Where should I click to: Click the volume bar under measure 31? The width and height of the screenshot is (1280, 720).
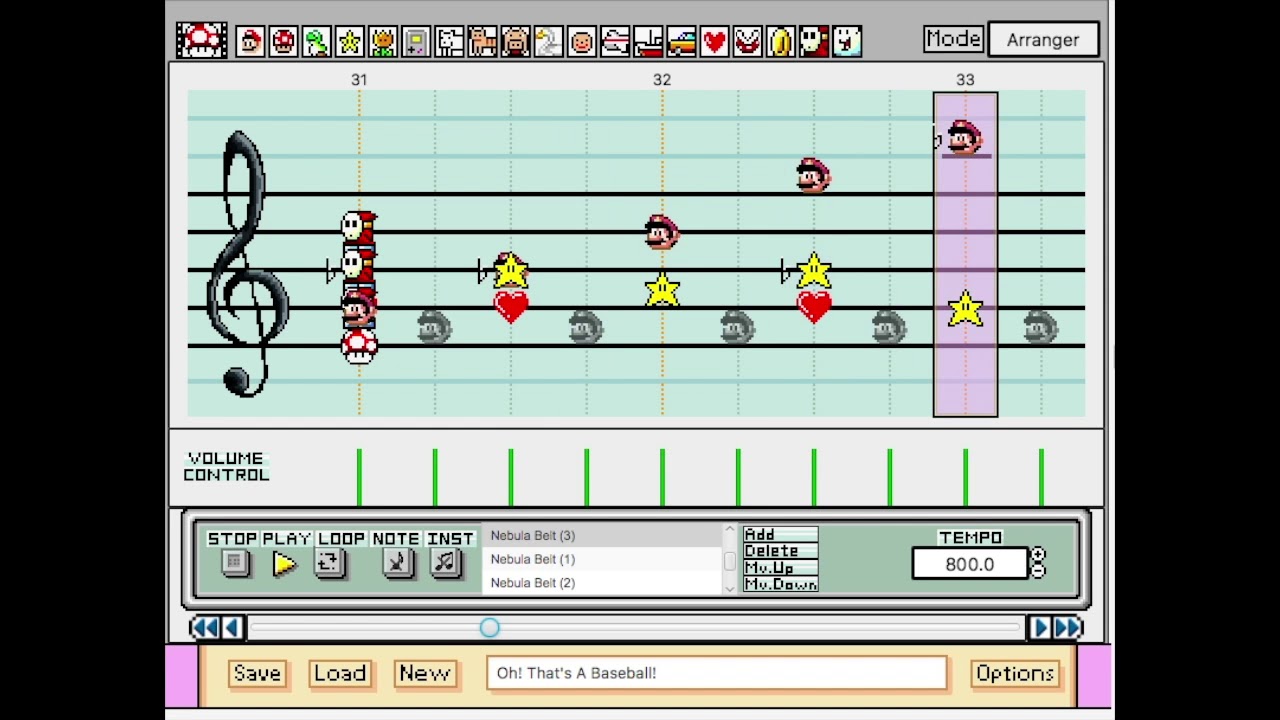click(x=359, y=477)
